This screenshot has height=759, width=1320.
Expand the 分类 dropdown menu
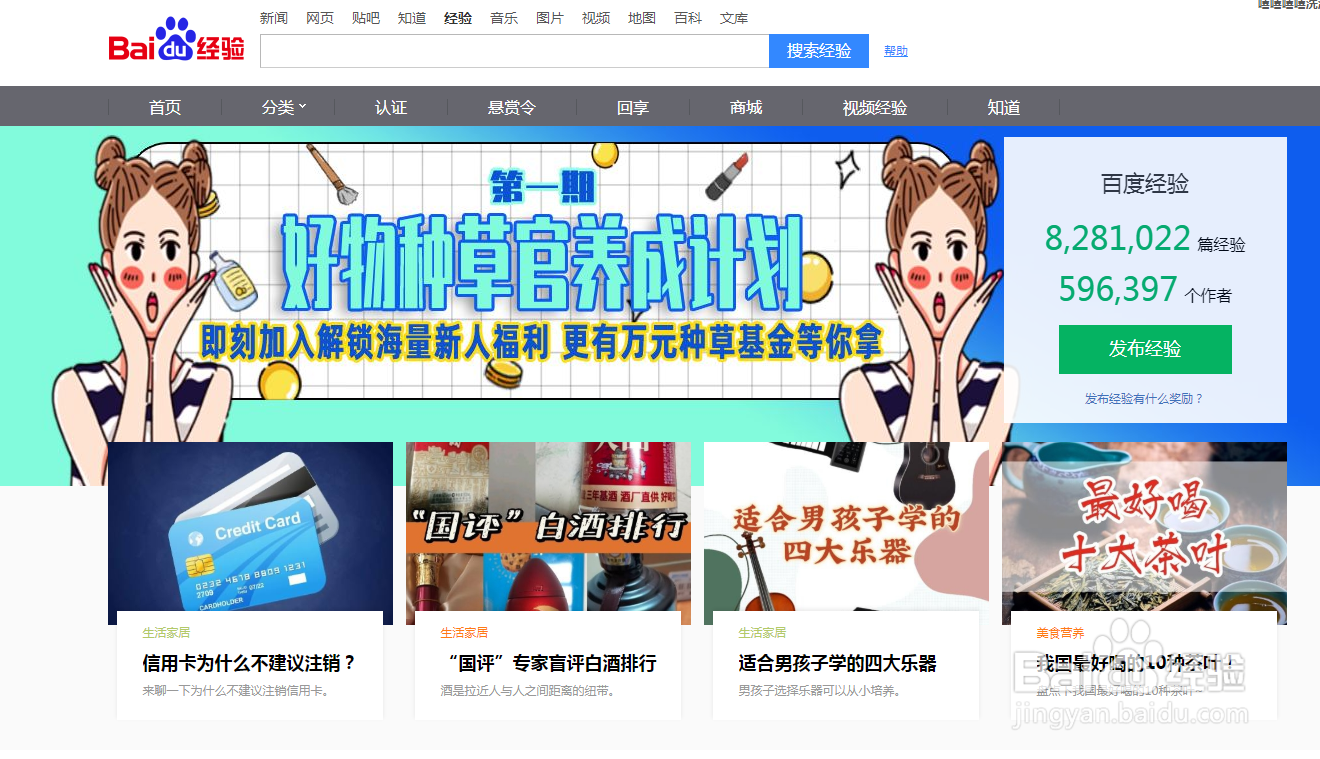(284, 107)
